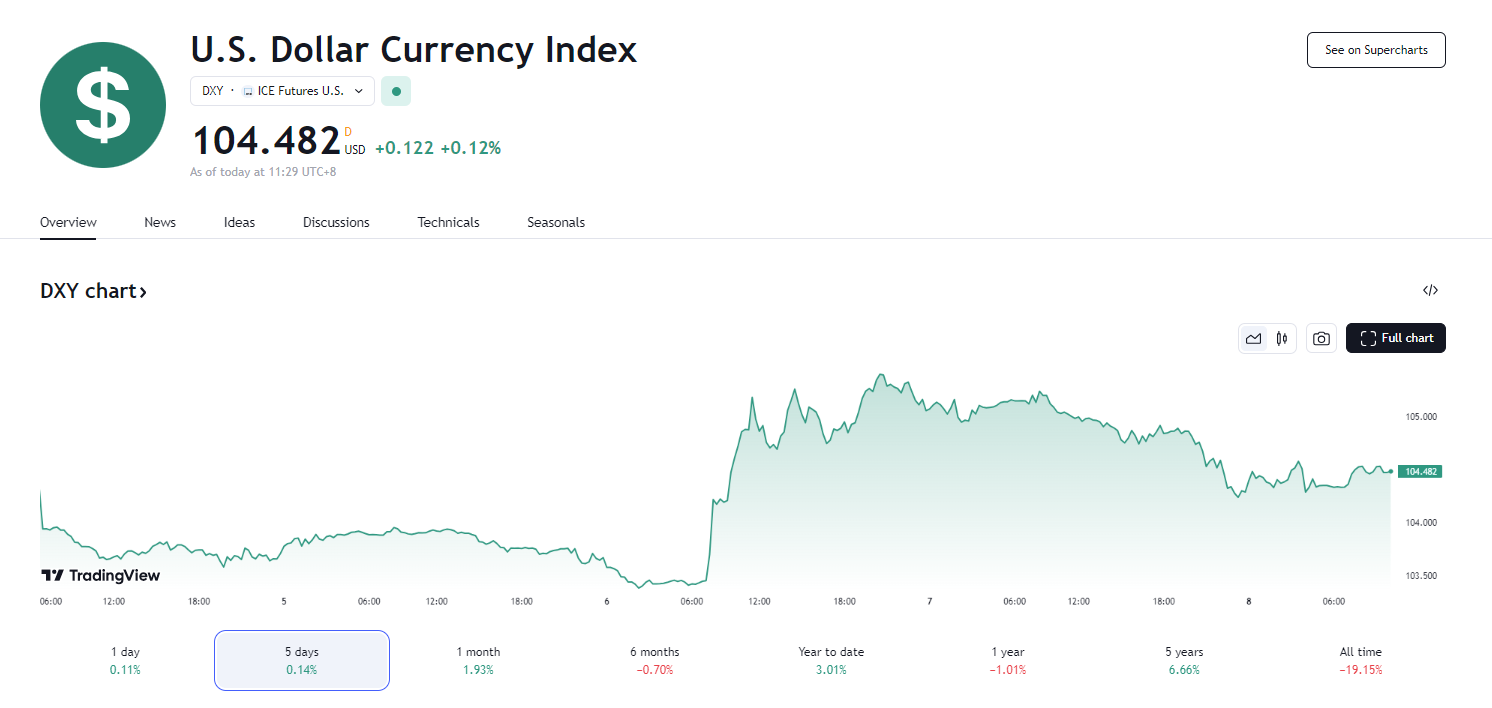Select the 1 month range
1492x708 pixels.
pyautogui.click(x=478, y=660)
